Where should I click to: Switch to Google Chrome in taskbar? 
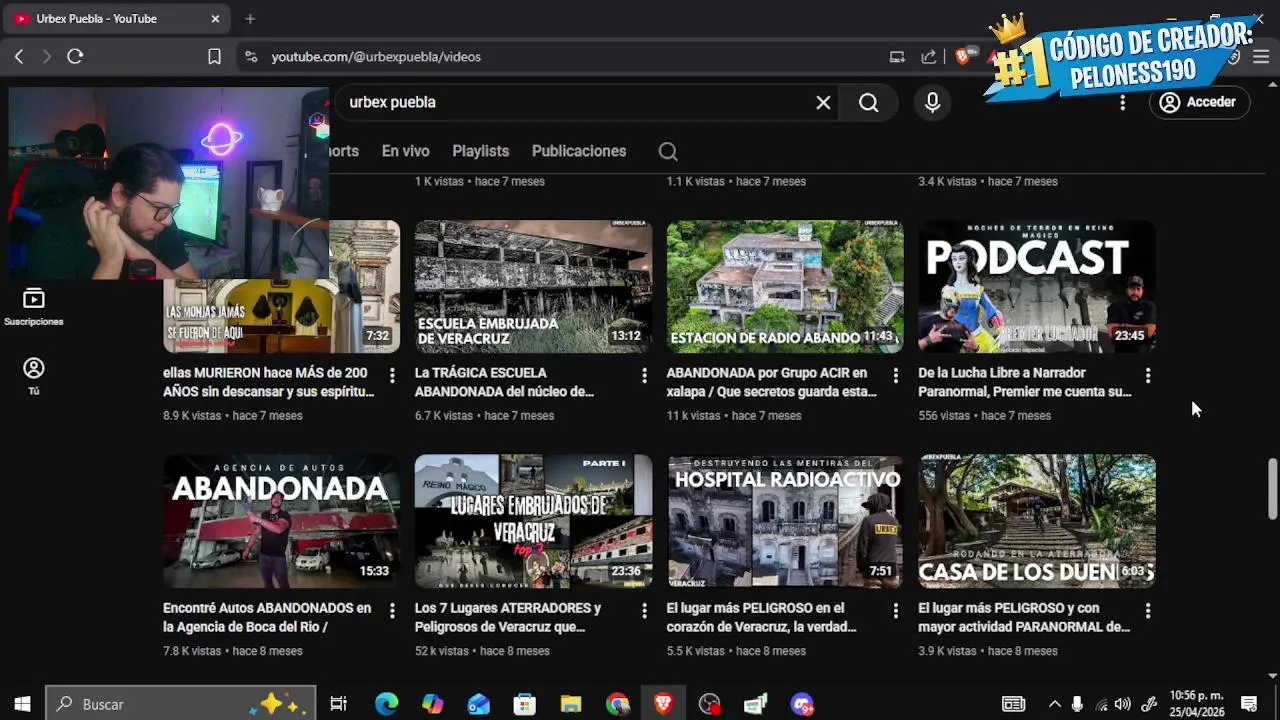(617, 704)
